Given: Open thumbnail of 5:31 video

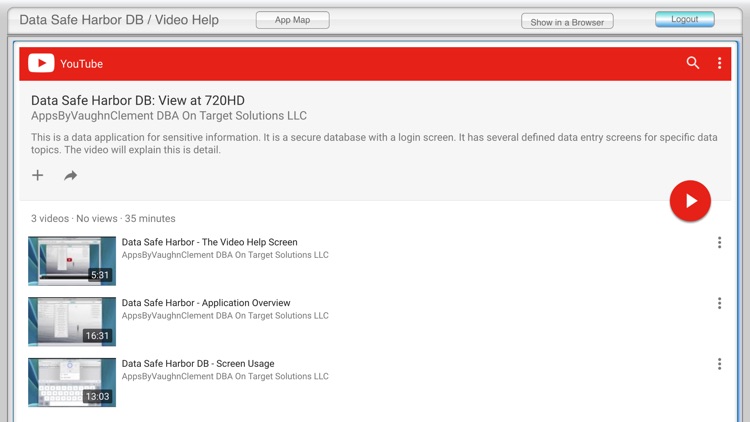Looking at the screenshot, I should point(72,261).
